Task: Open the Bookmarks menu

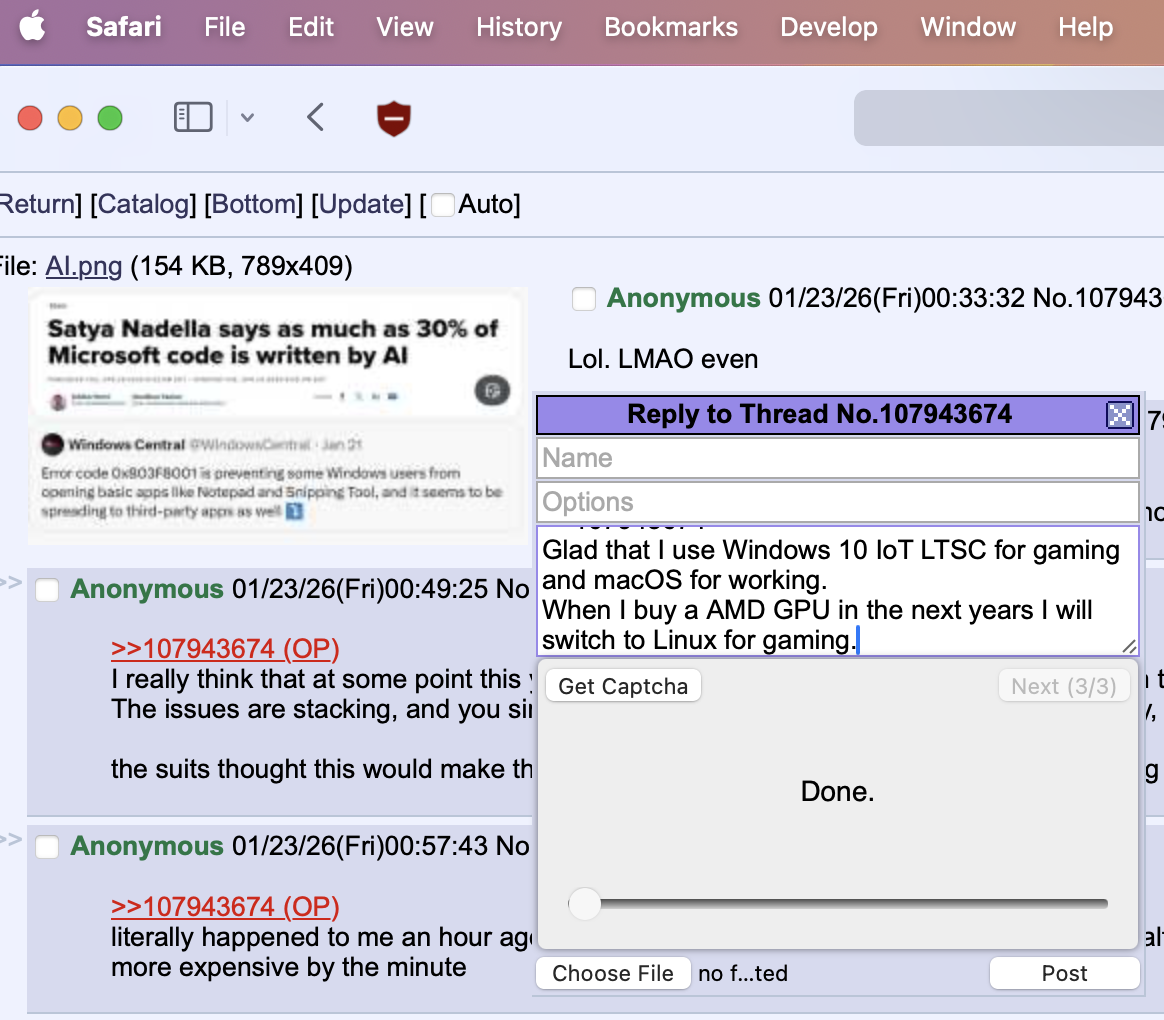Action: coord(671,27)
